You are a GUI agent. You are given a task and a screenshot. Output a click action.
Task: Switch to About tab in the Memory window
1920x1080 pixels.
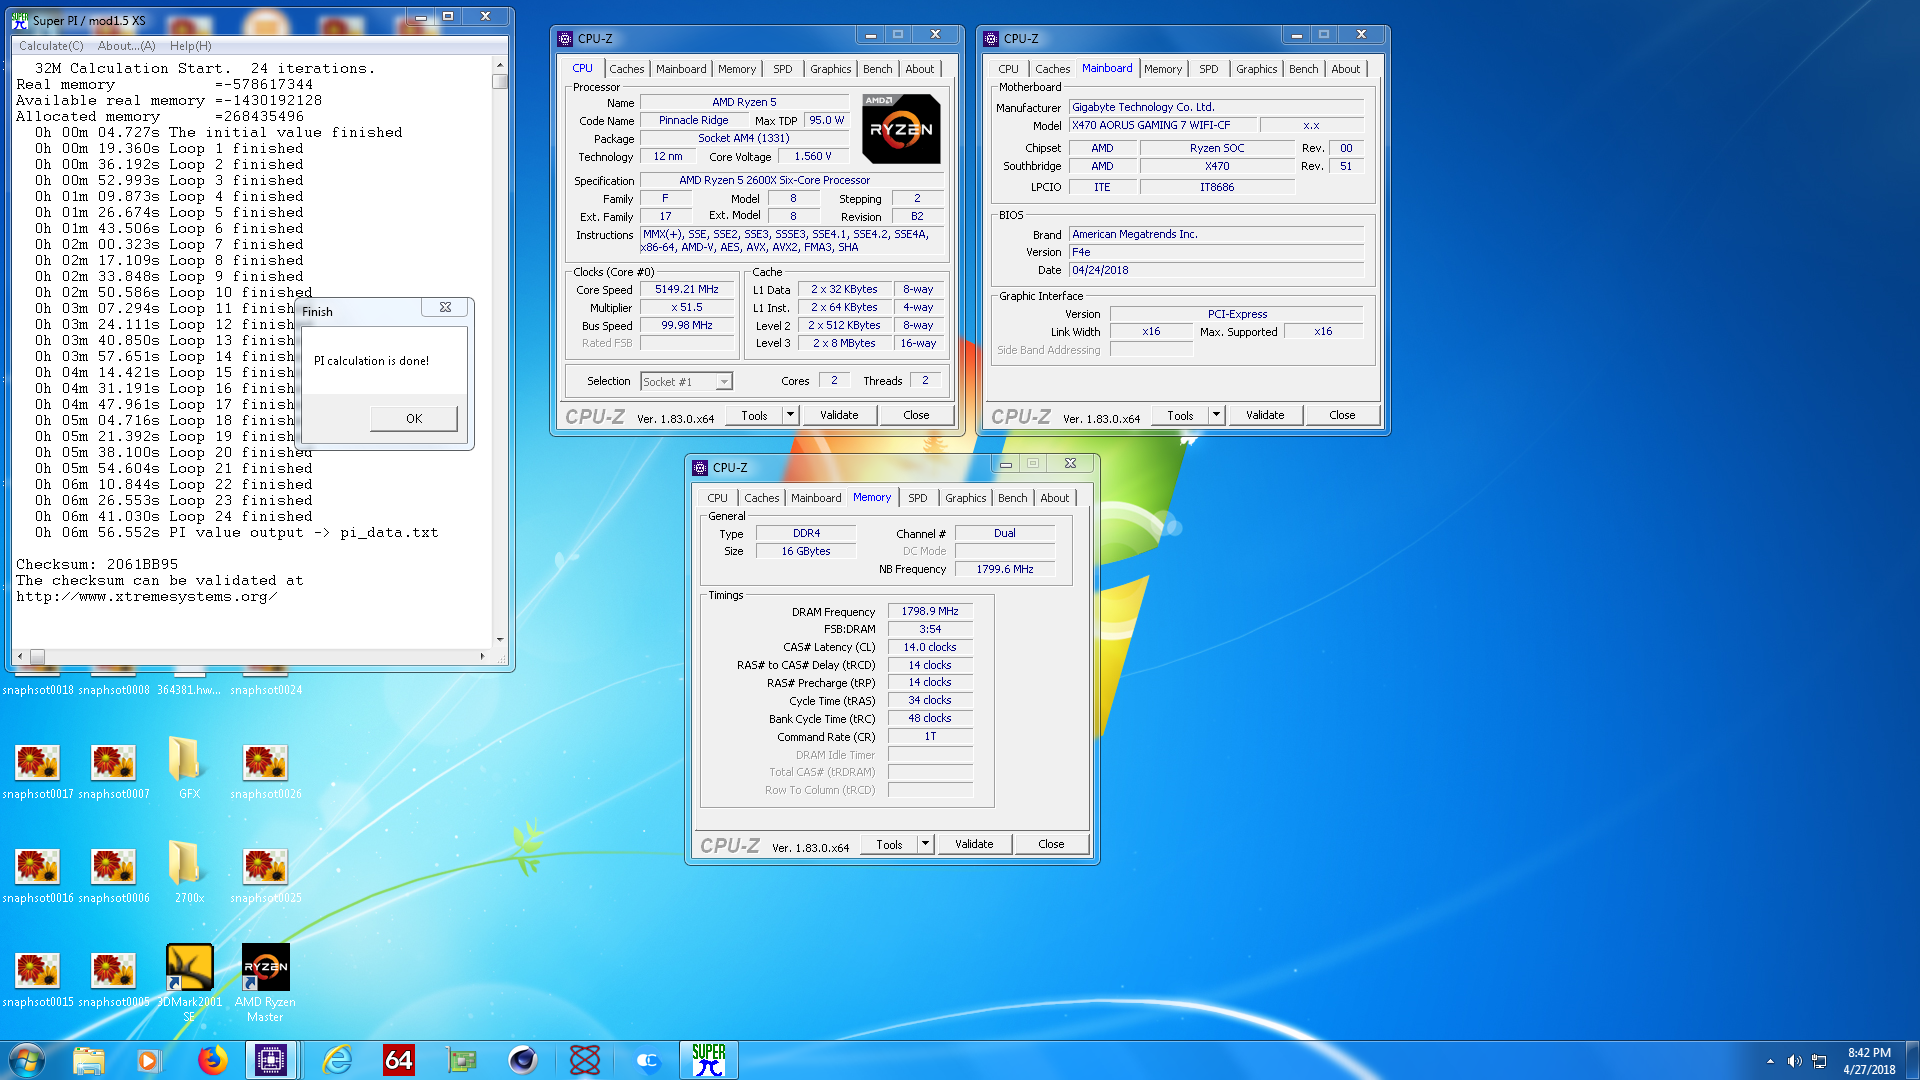(x=1055, y=498)
